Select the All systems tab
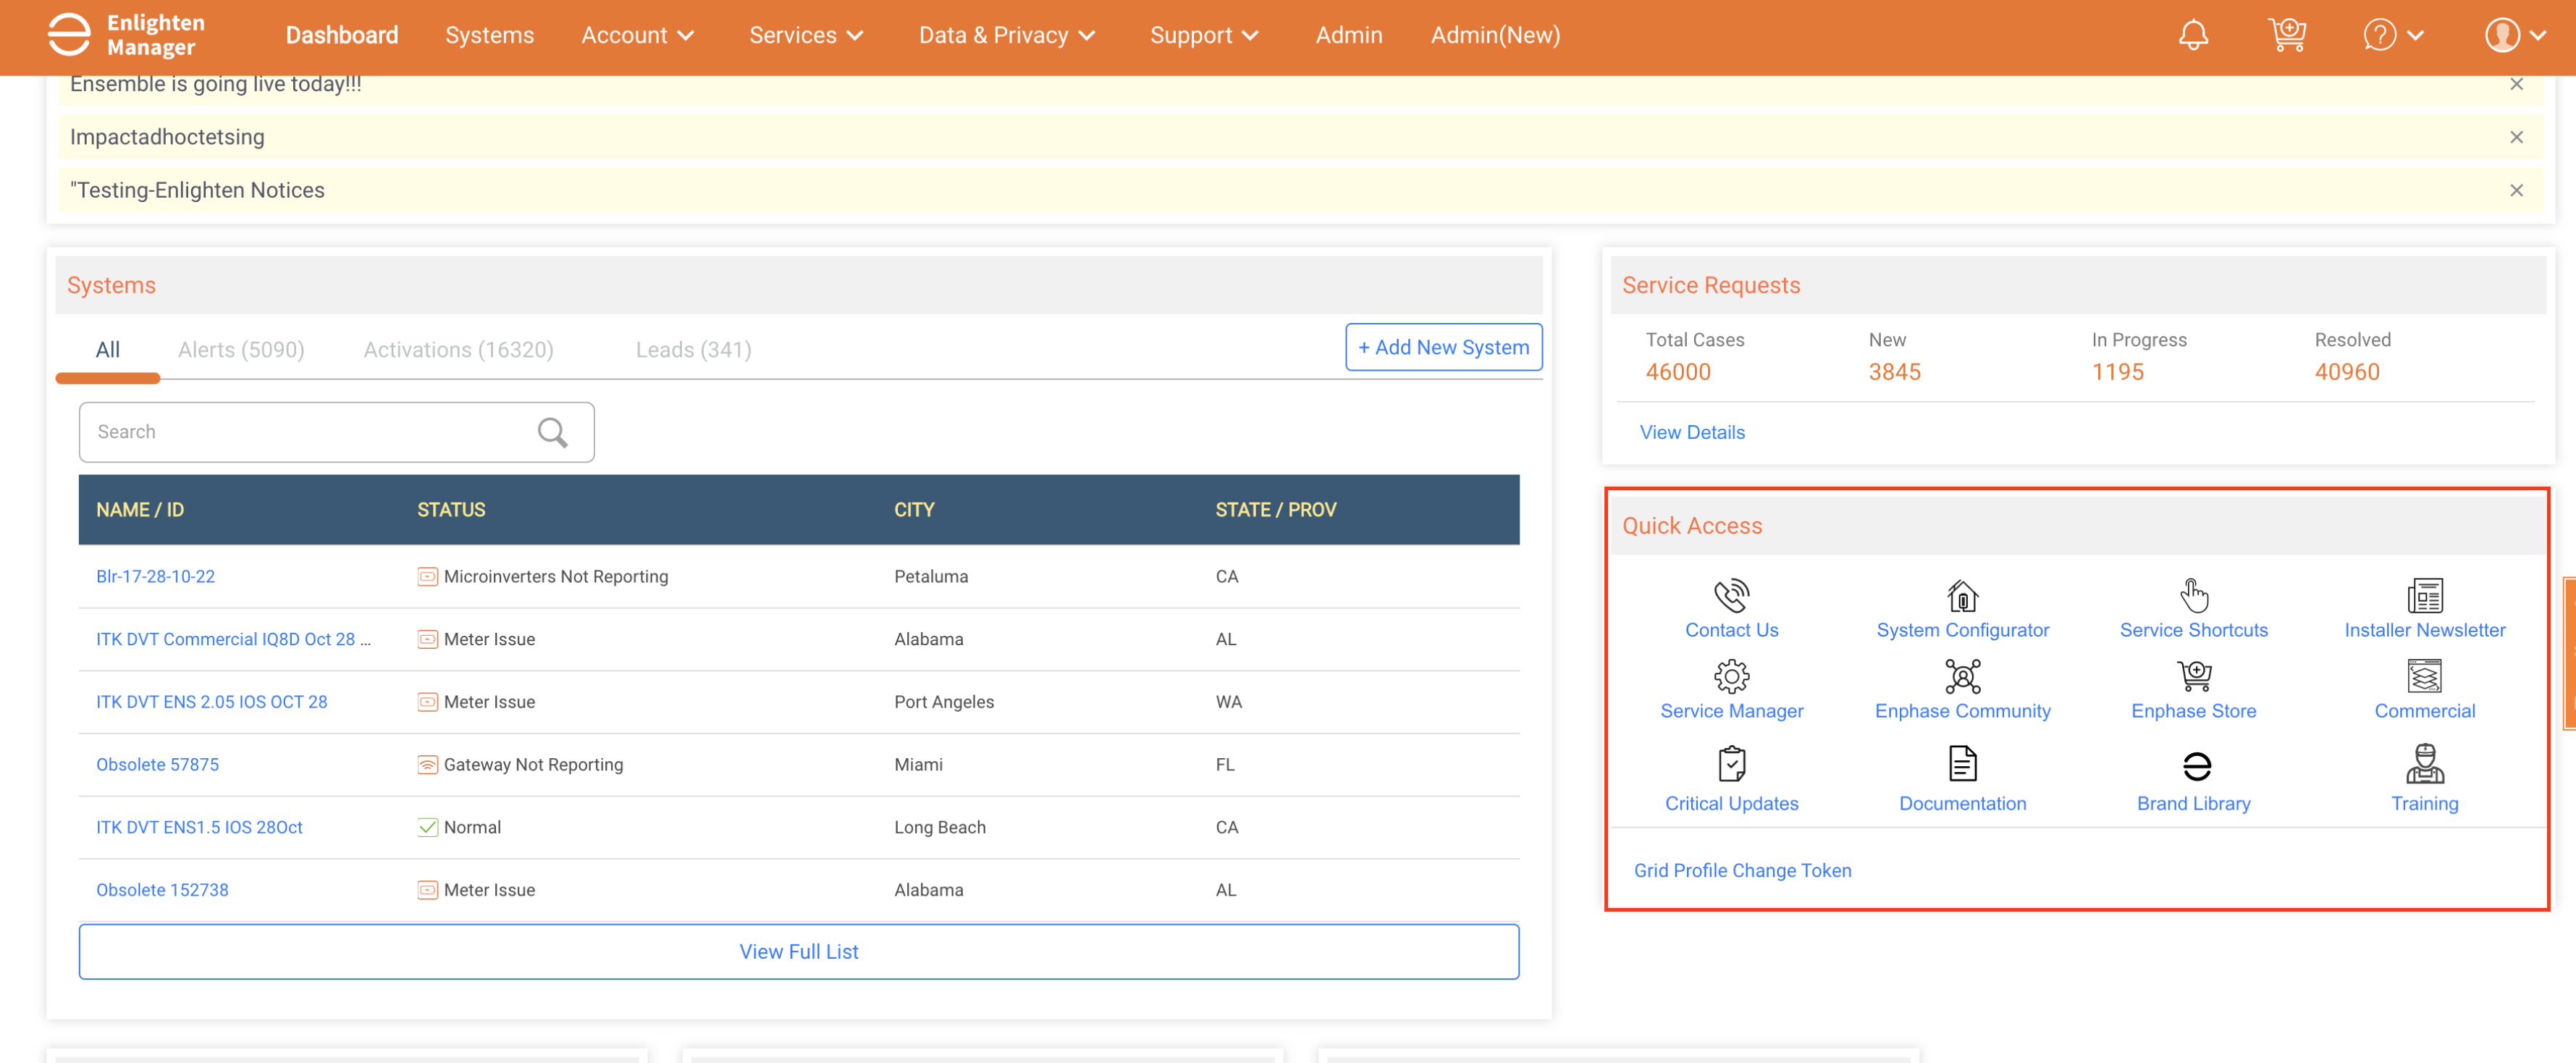2576x1063 pixels. pyautogui.click(x=107, y=349)
